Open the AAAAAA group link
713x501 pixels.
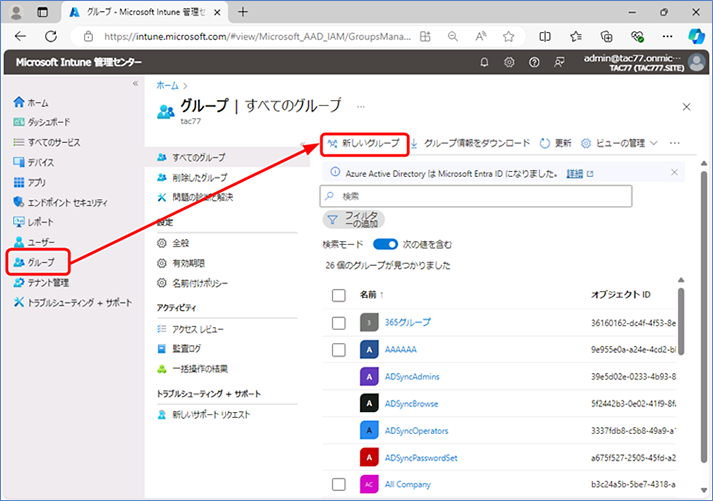pyautogui.click(x=401, y=350)
